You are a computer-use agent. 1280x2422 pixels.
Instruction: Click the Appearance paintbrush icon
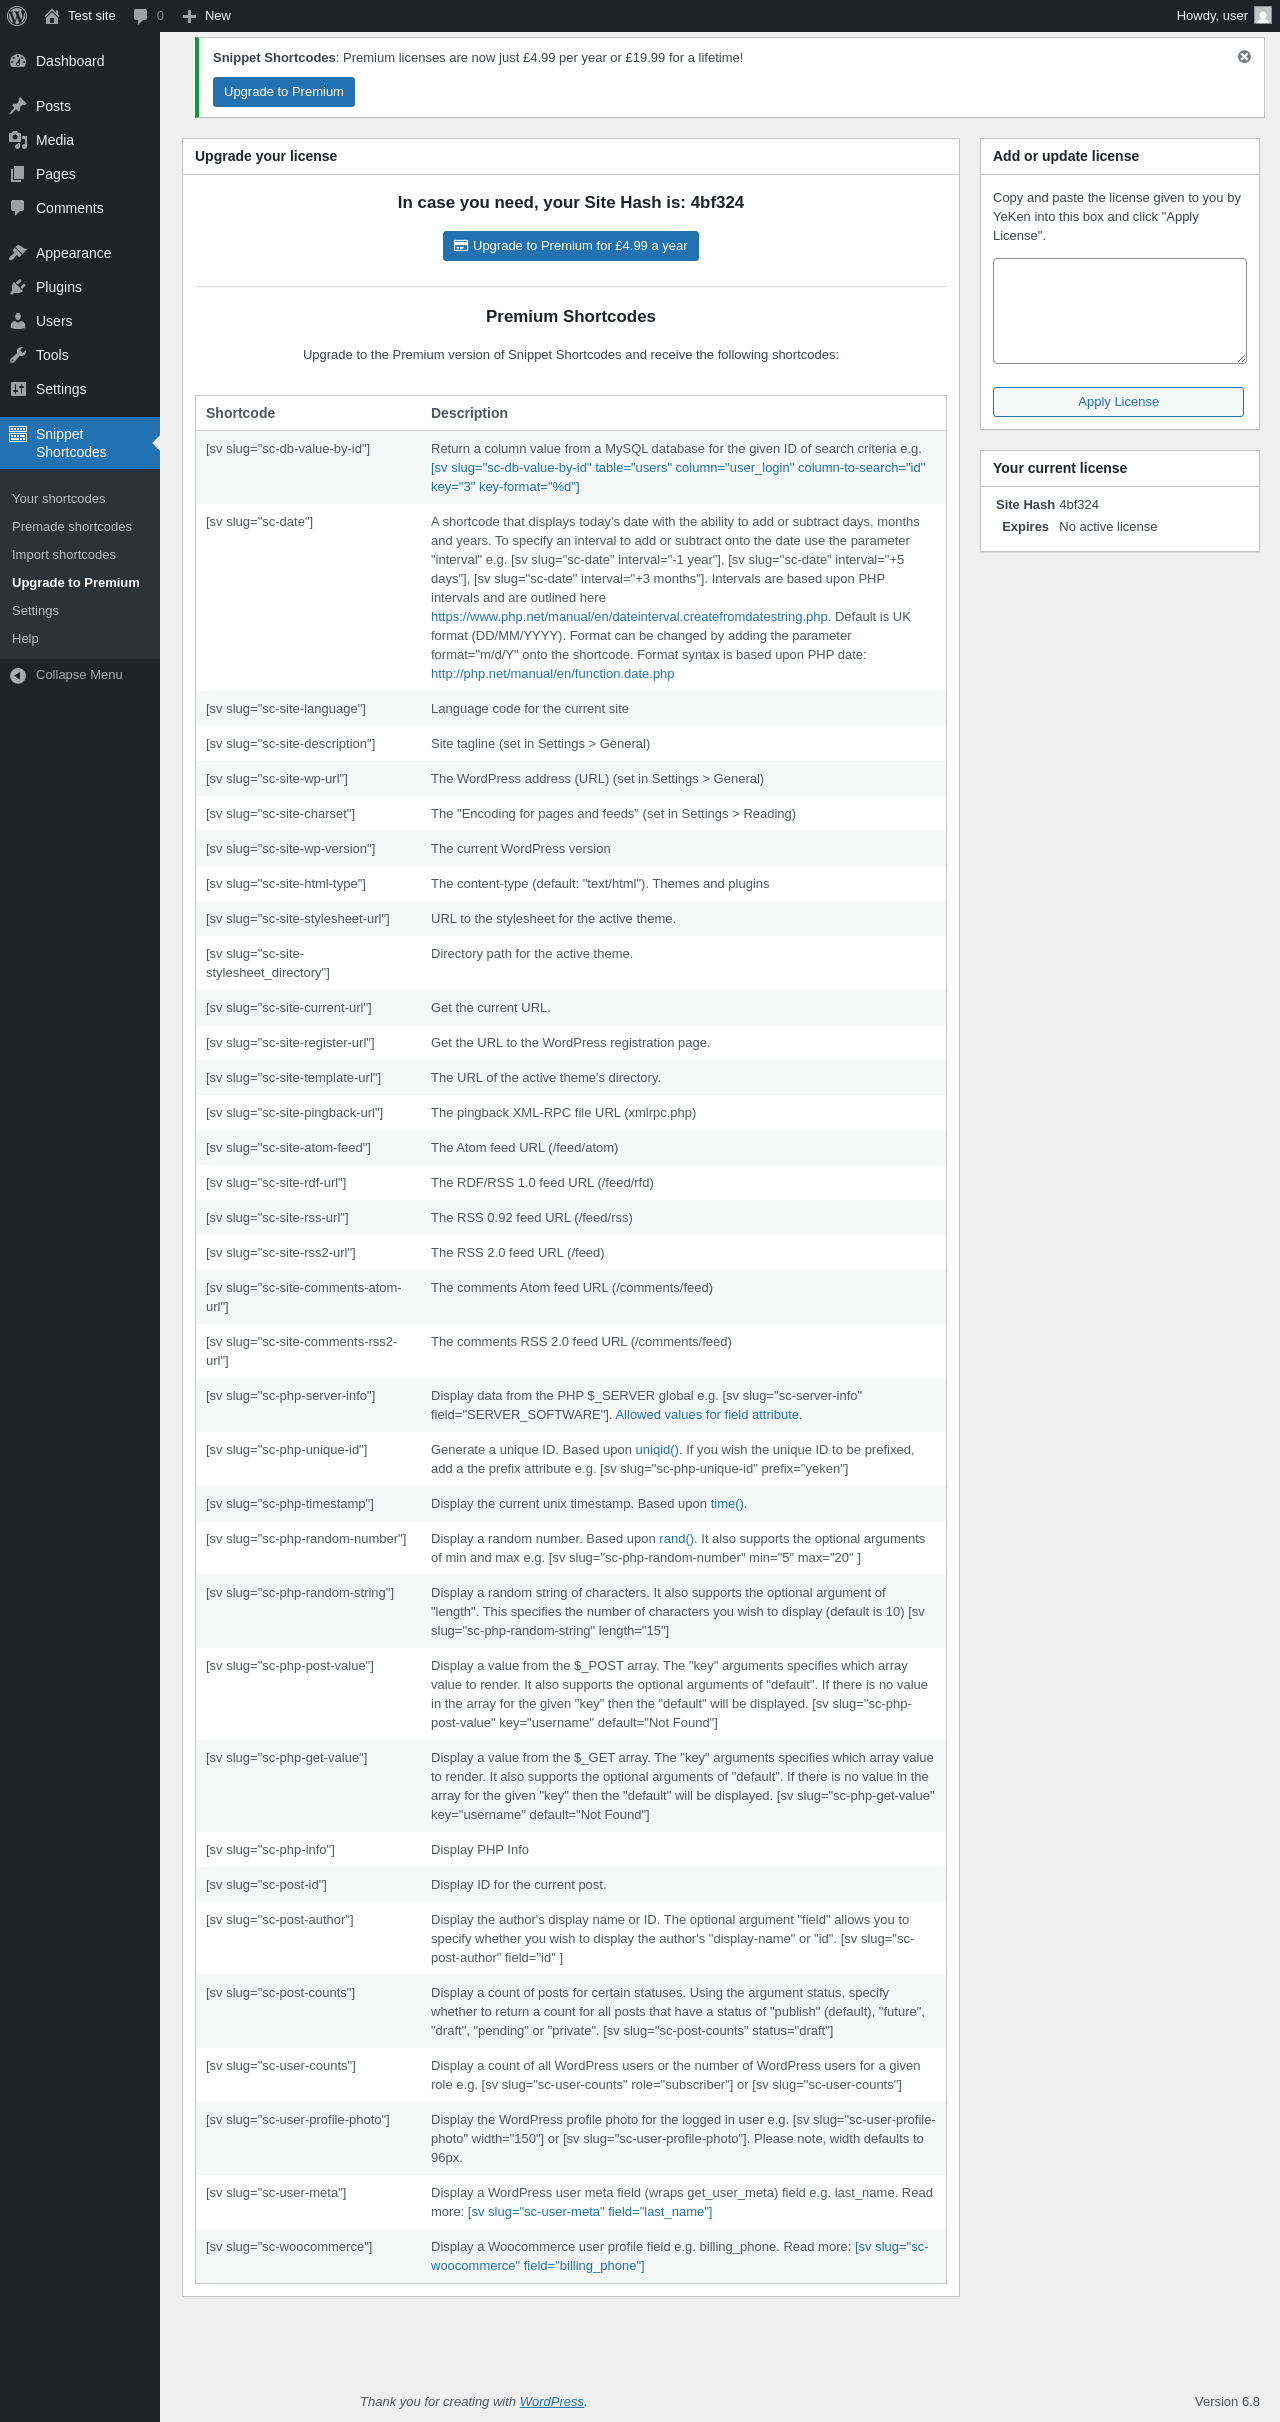pos(18,253)
